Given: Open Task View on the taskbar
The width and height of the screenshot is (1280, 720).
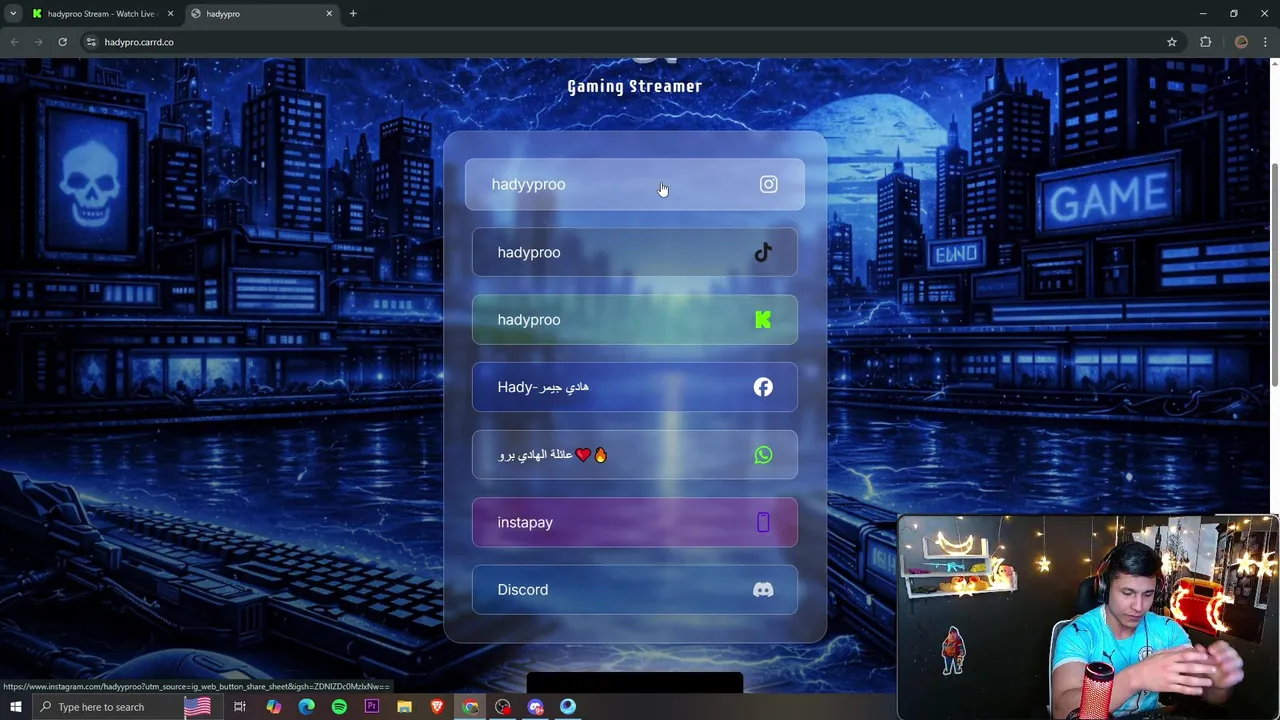Looking at the screenshot, I should tap(240, 707).
